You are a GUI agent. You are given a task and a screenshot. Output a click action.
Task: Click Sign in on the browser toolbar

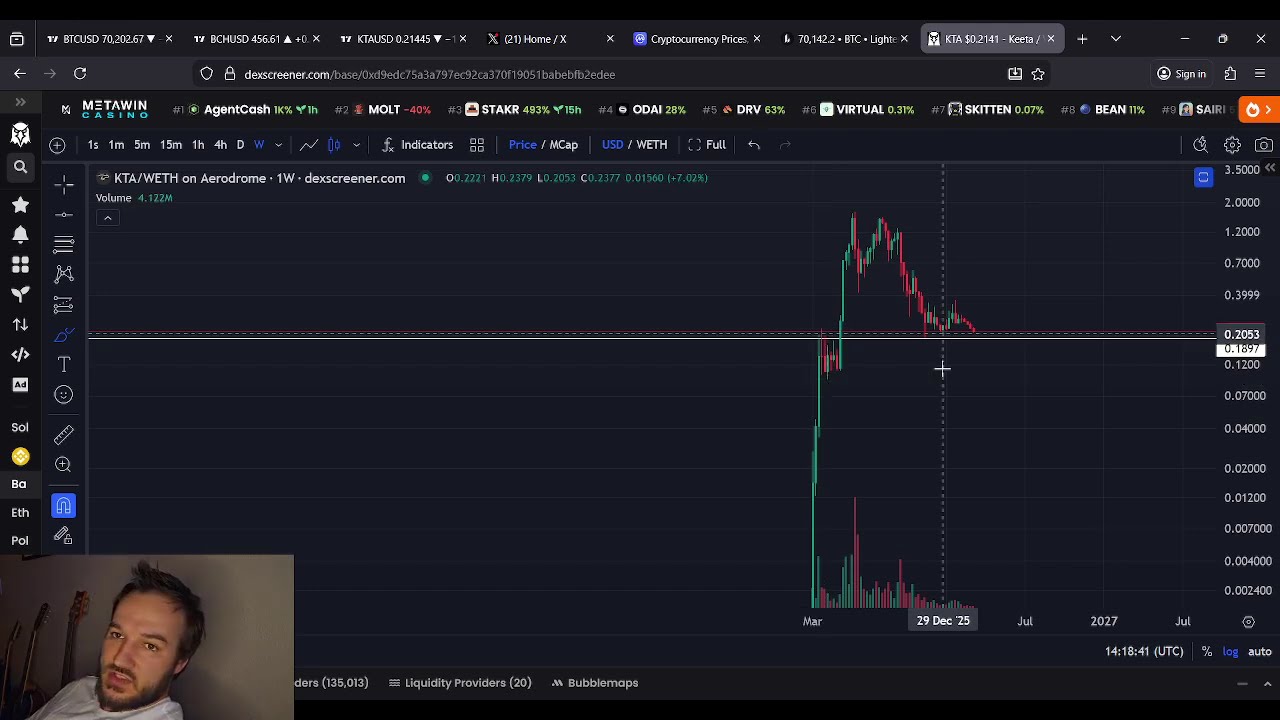[1181, 74]
